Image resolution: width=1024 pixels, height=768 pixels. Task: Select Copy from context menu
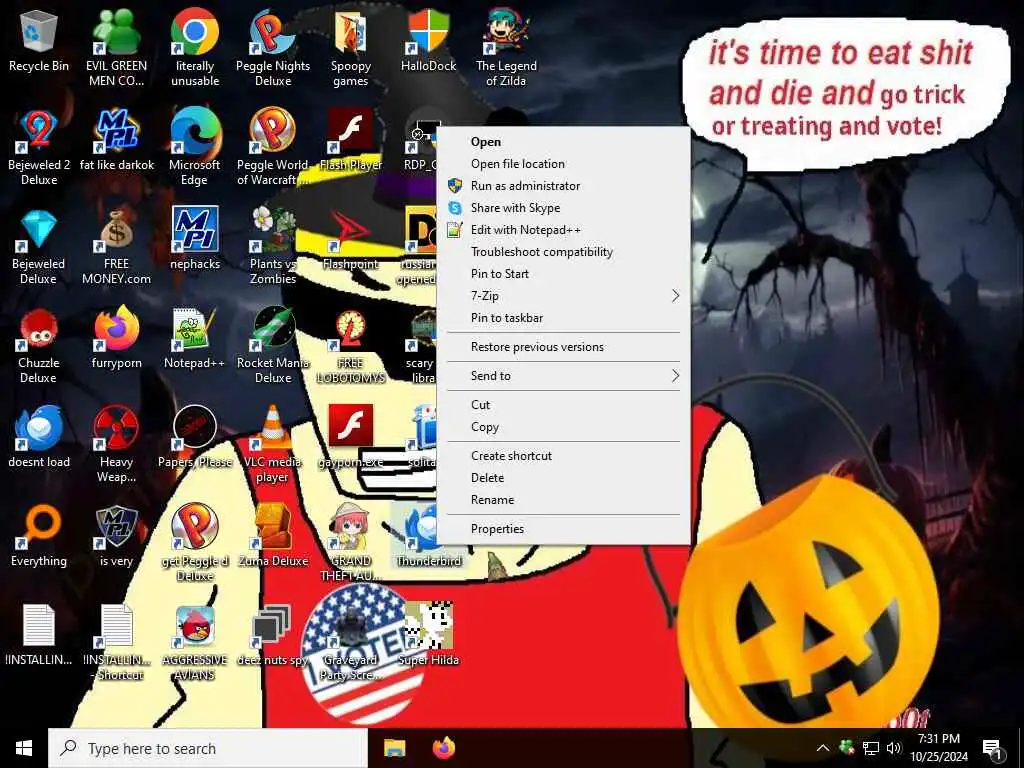[x=563, y=427]
